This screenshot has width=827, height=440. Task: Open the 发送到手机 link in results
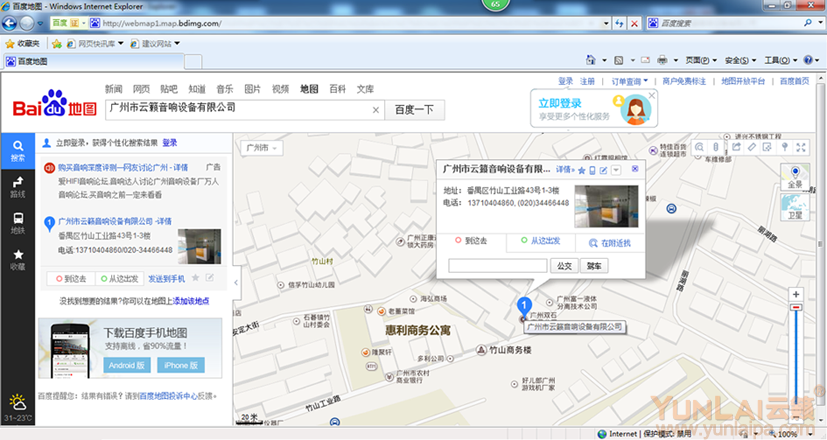[167, 279]
